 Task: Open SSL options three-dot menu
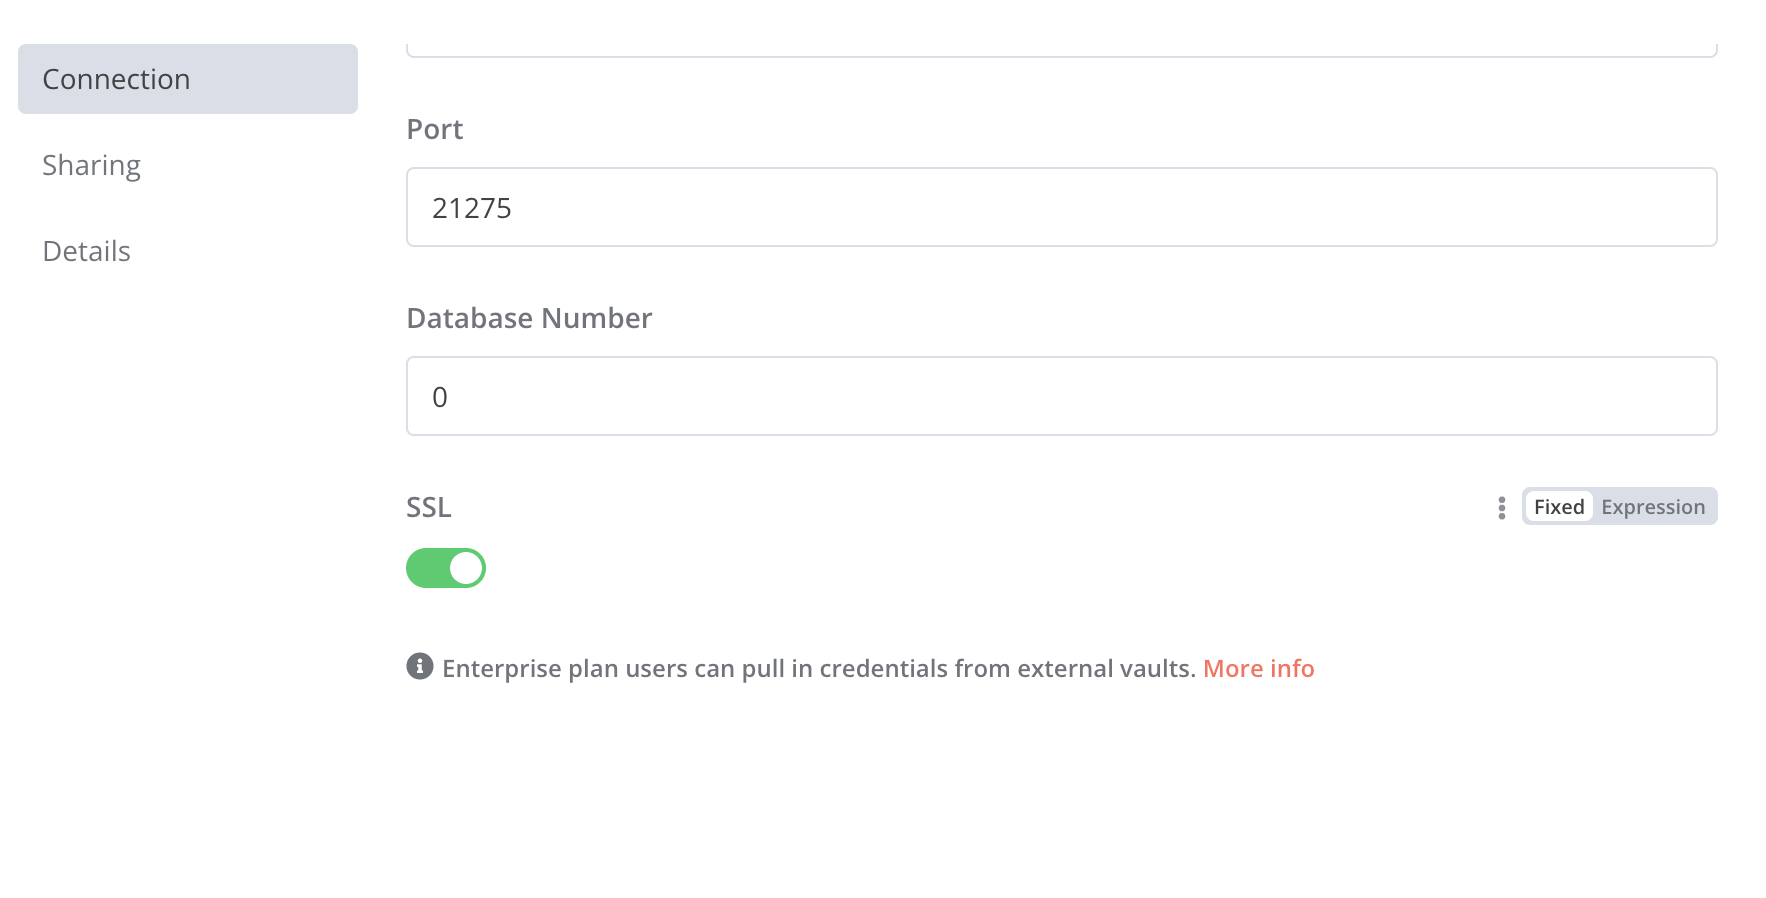click(x=1501, y=507)
